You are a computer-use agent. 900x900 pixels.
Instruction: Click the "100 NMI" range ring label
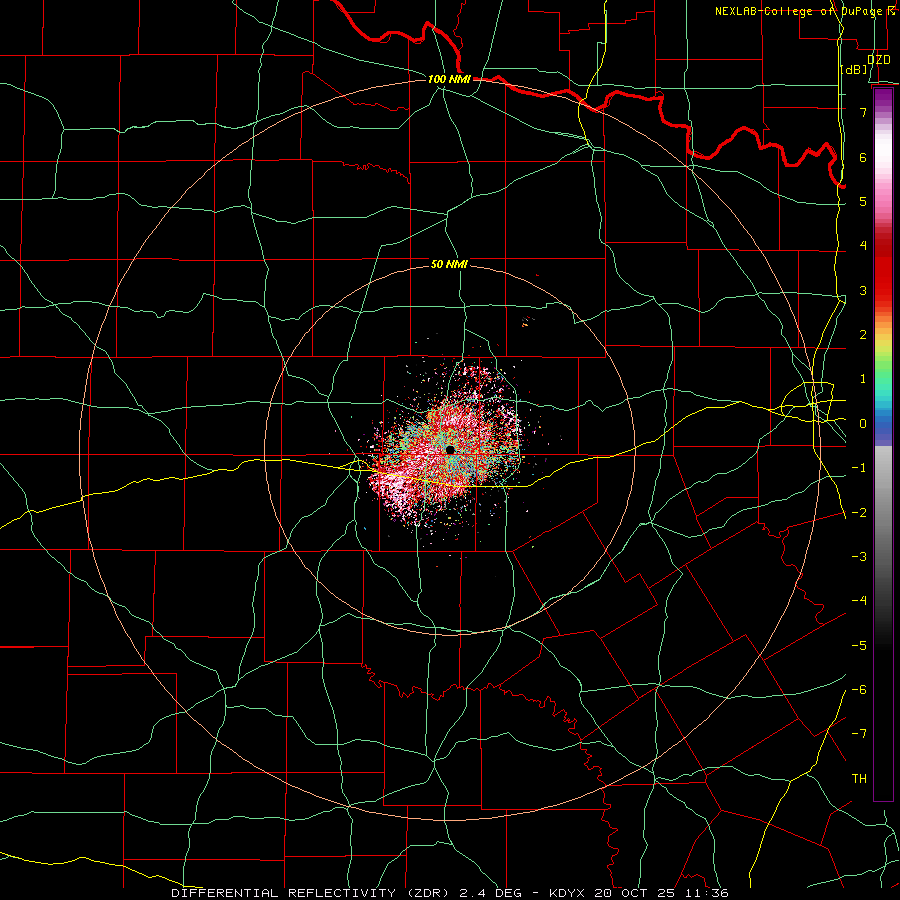pos(449,79)
